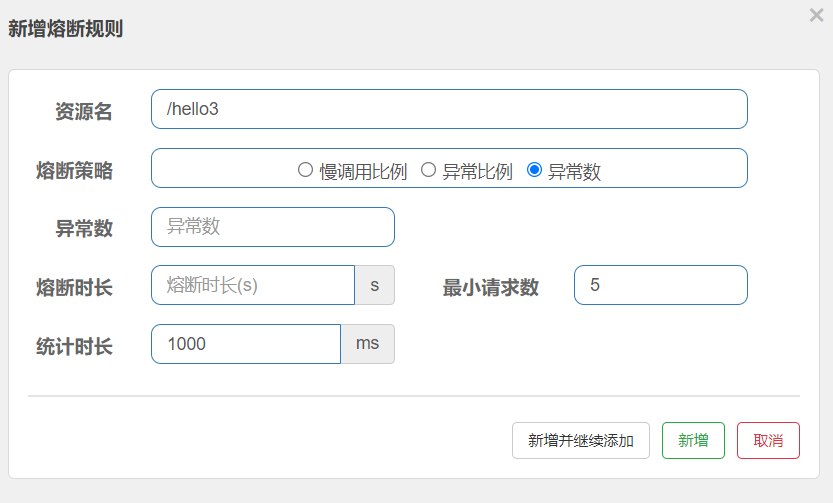This screenshot has height=503, width=833.
Task: Click the green 新增 button
Action: (693, 440)
